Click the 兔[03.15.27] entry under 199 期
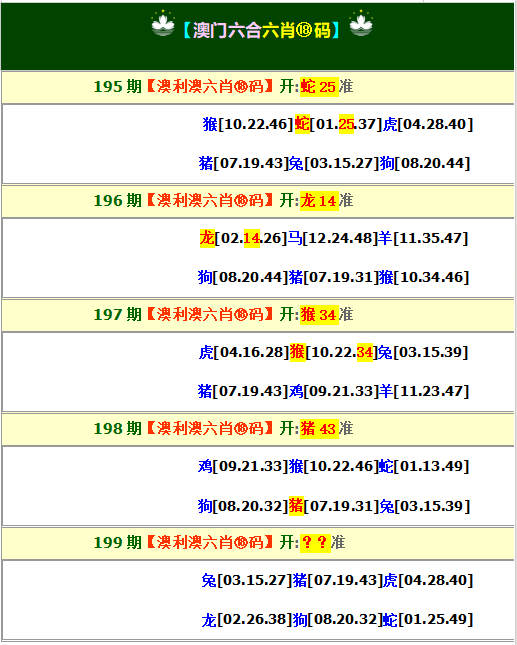 (247, 580)
